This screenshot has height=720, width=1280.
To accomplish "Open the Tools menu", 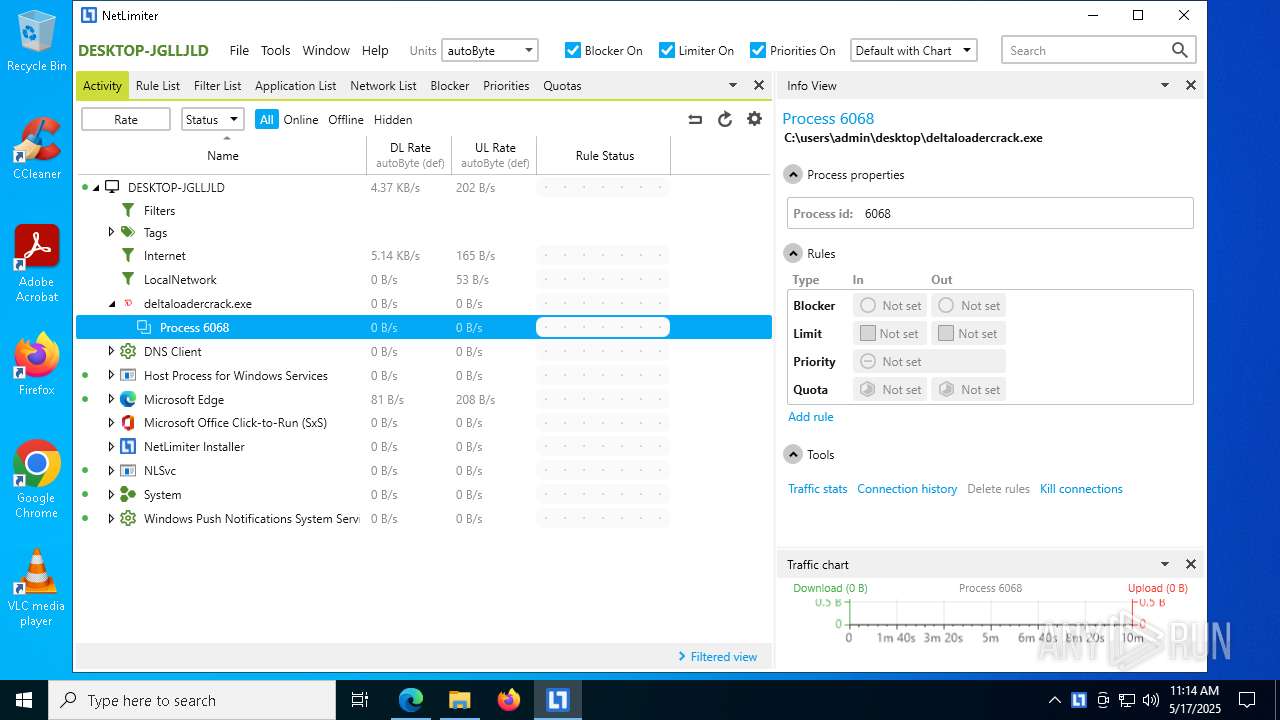I will [276, 50].
